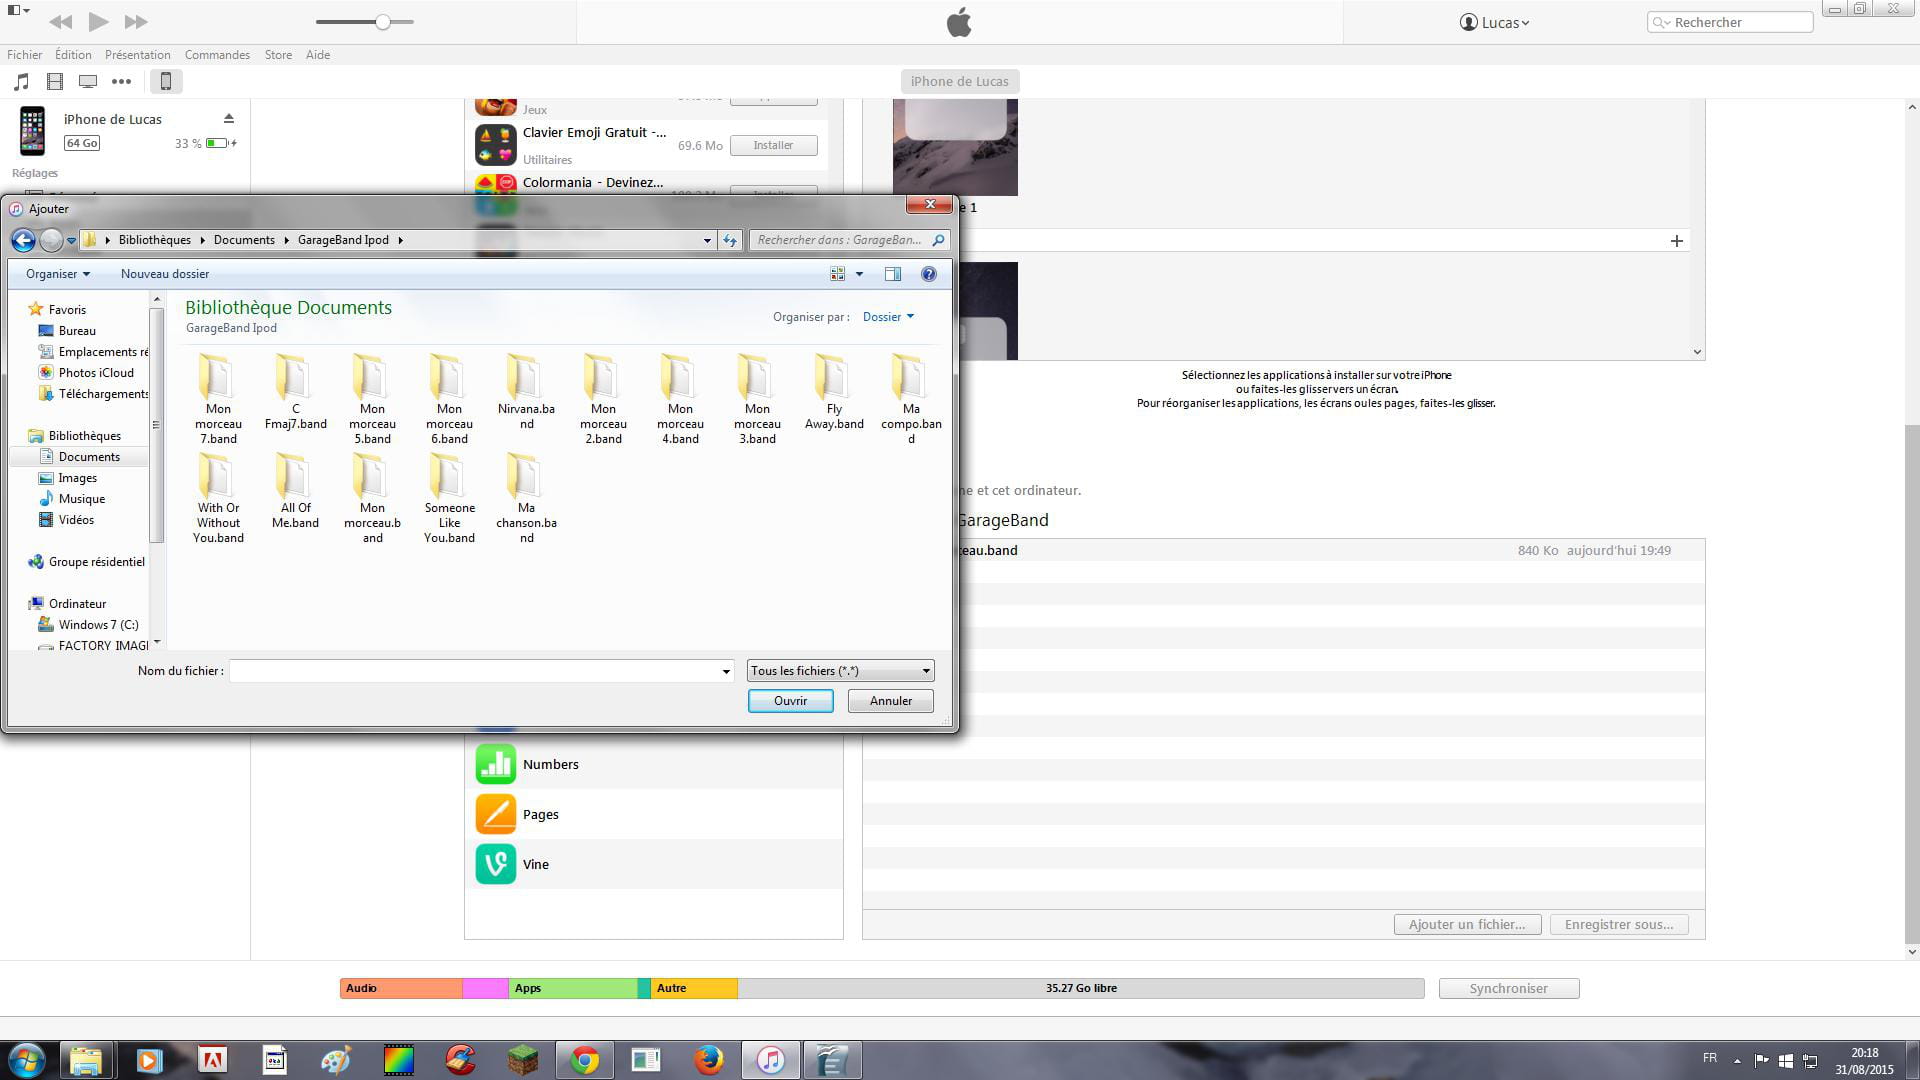Open the Organiser menu dropdown

[x=58, y=274]
